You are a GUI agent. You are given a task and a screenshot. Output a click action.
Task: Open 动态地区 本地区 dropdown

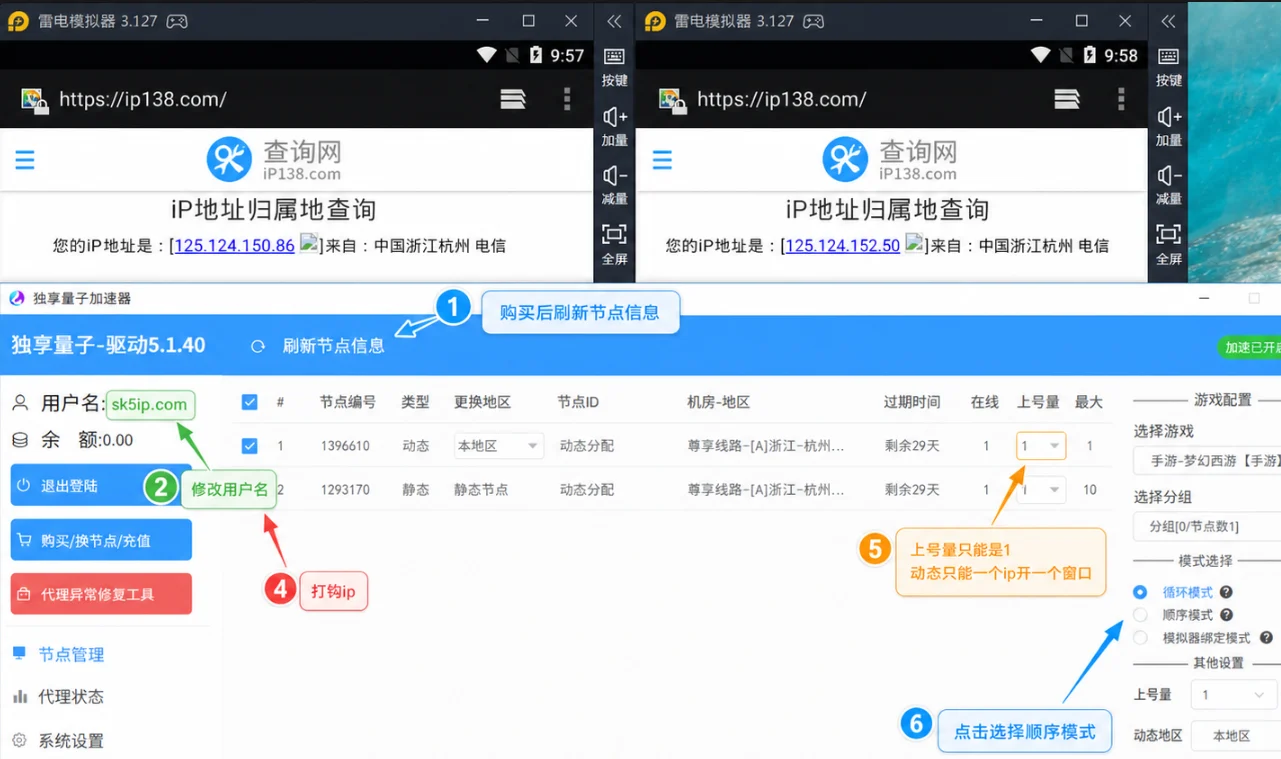click(1235, 735)
